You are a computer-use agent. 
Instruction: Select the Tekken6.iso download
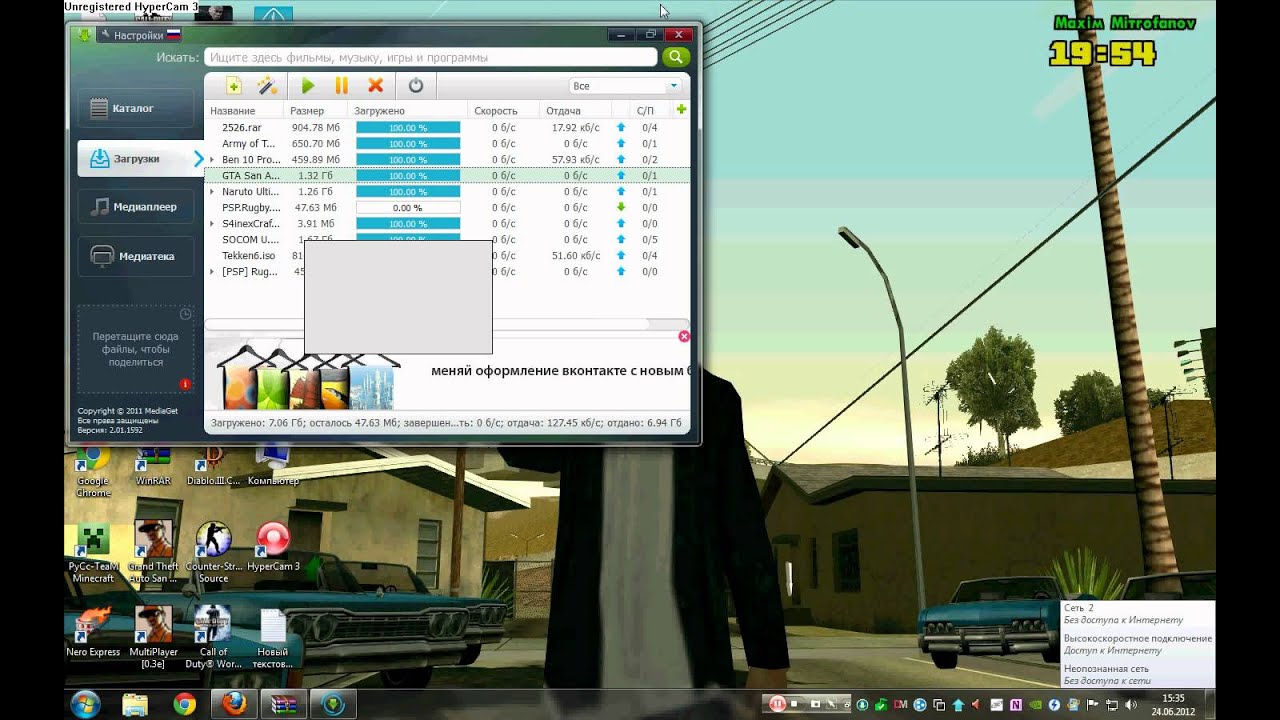coord(447,256)
